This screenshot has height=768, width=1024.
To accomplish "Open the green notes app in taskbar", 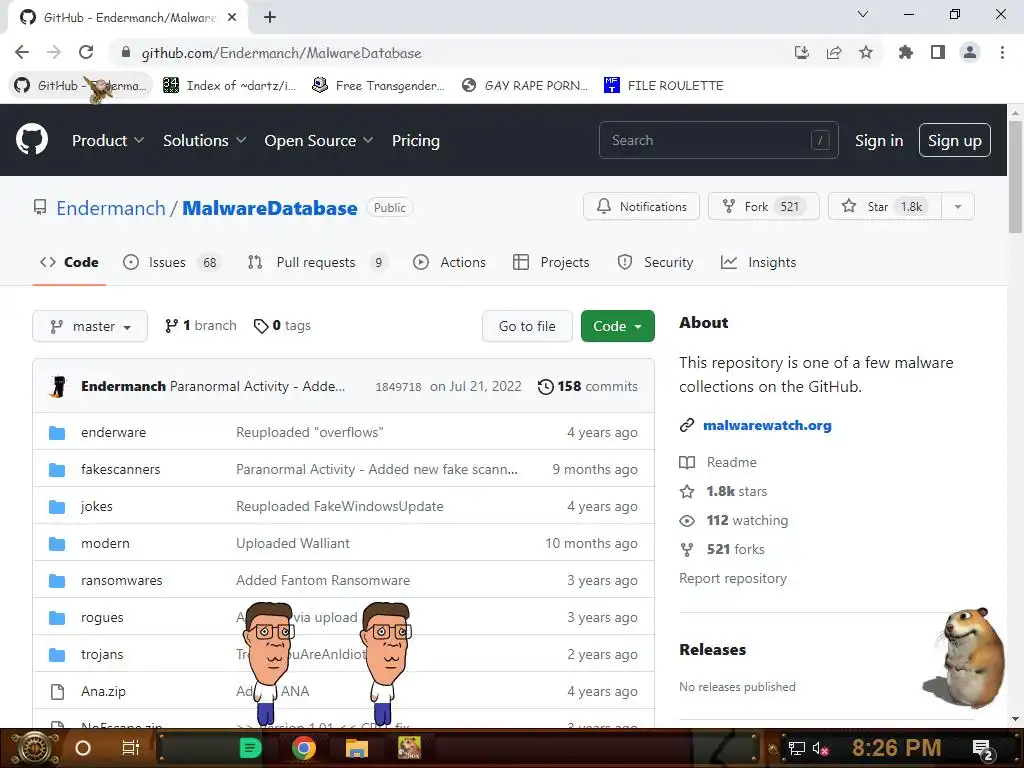I will pos(250,748).
